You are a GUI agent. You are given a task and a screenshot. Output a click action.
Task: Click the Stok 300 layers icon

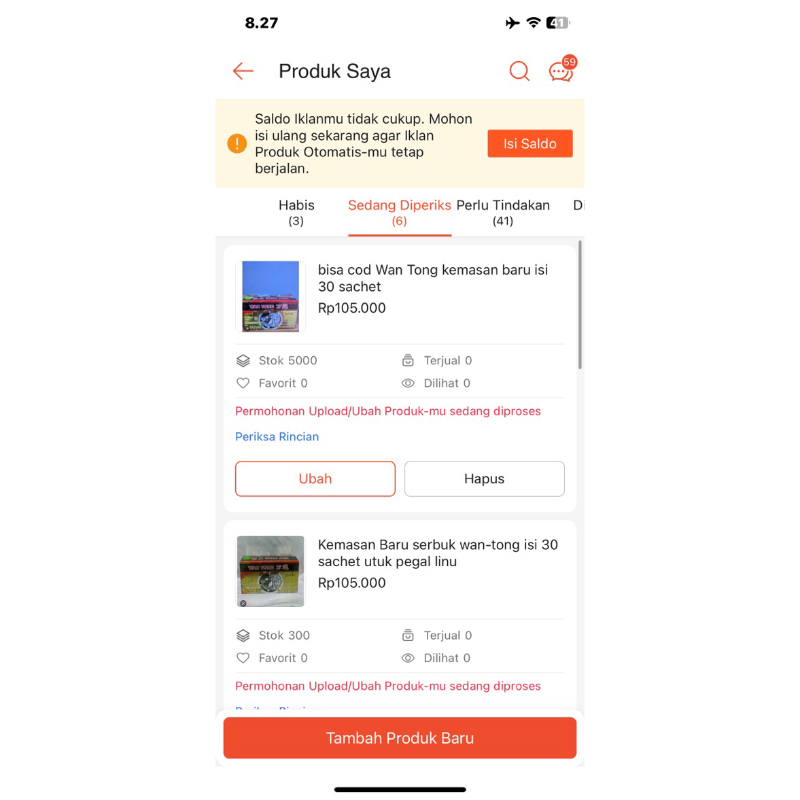point(243,635)
